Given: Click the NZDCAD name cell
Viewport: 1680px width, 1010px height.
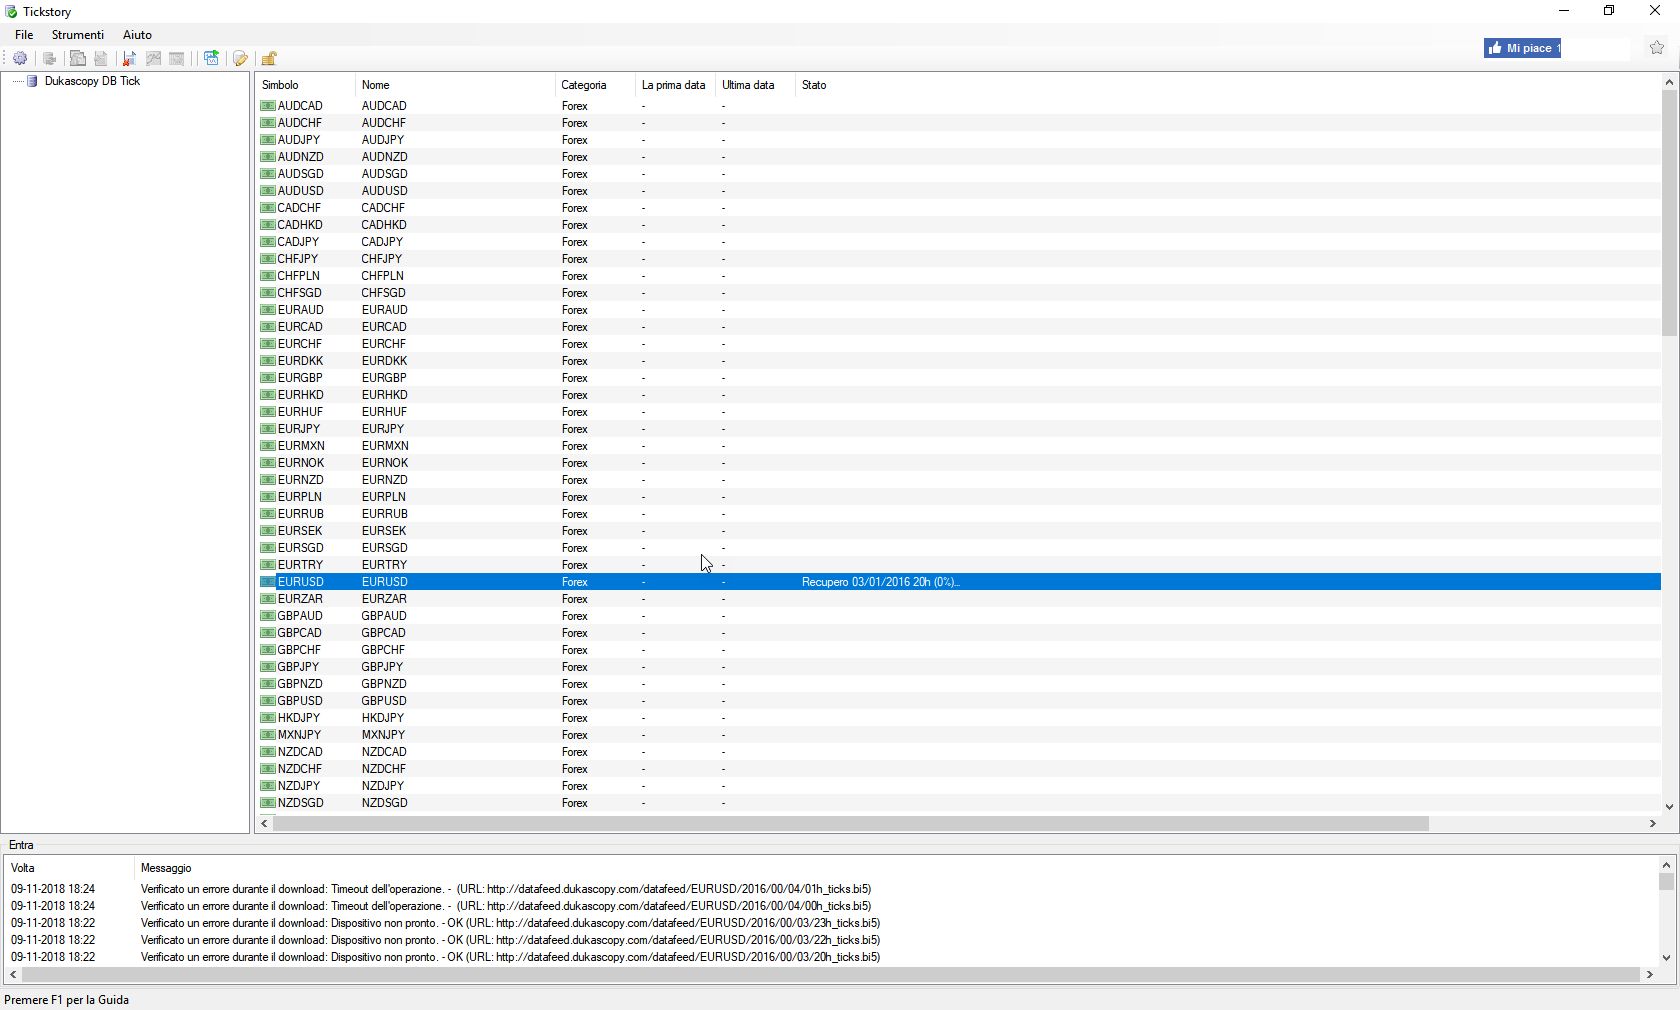Looking at the screenshot, I should pyautogui.click(x=384, y=752).
